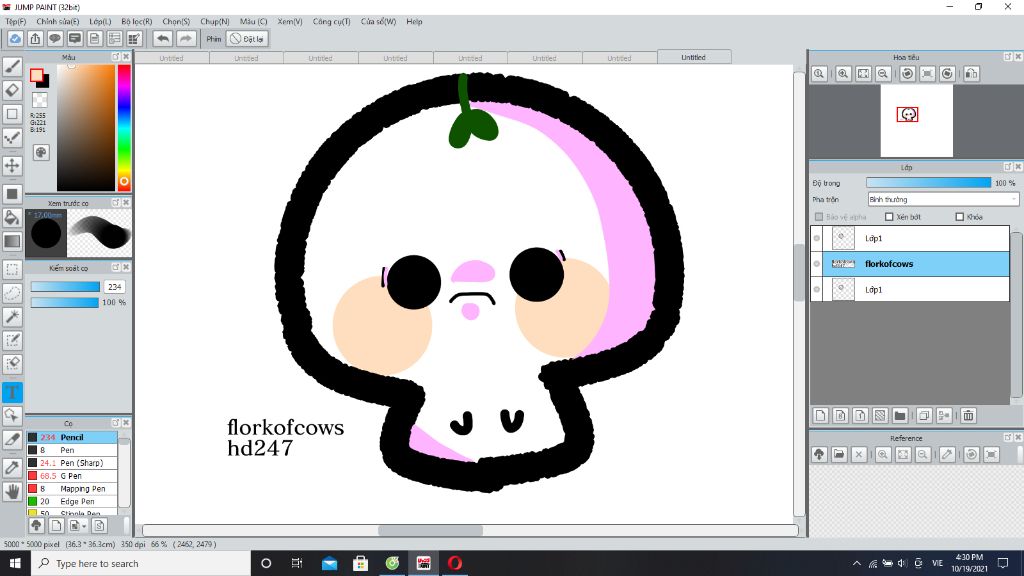This screenshot has height=576, width=1024.
Task: Open the Pha trộn blend mode dropdown
Action: pos(943,199)
